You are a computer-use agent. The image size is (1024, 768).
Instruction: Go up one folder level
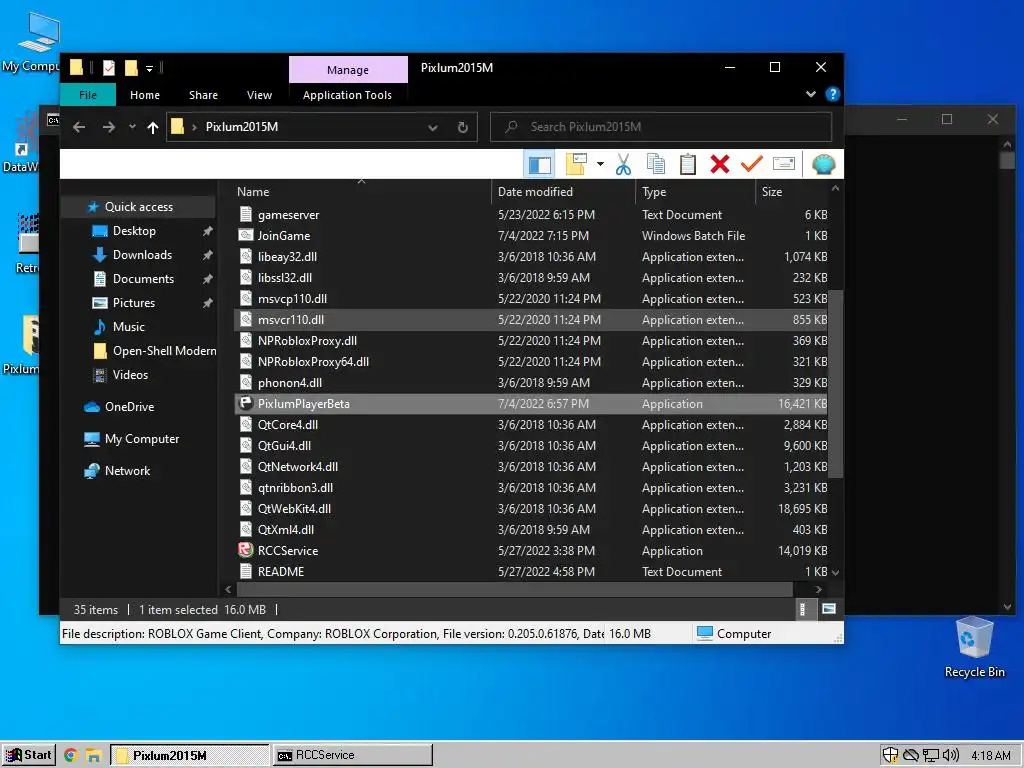[x=153, y=127]
